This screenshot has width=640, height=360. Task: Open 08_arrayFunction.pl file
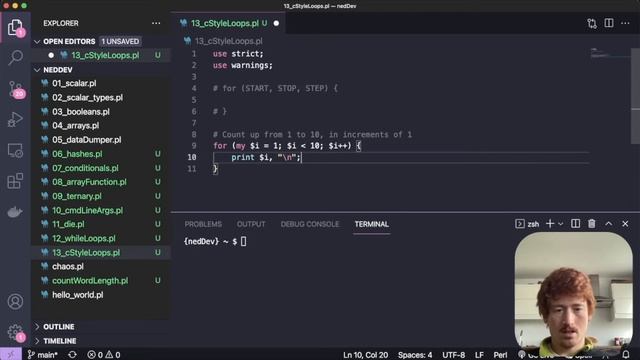tap(89, 182)
